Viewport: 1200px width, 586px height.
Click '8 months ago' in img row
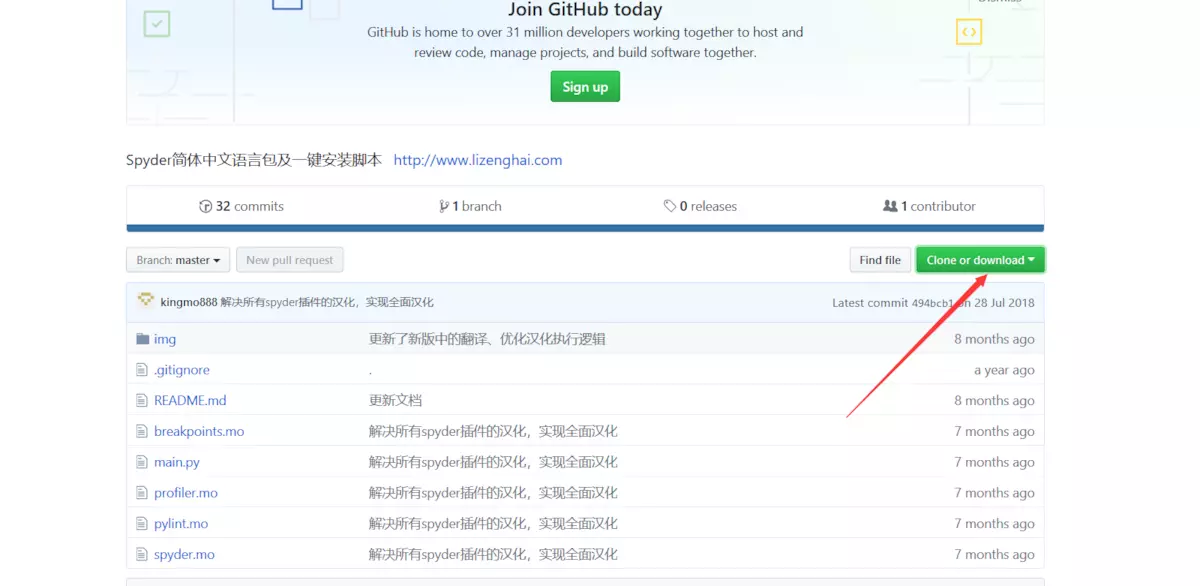(994, 339)
